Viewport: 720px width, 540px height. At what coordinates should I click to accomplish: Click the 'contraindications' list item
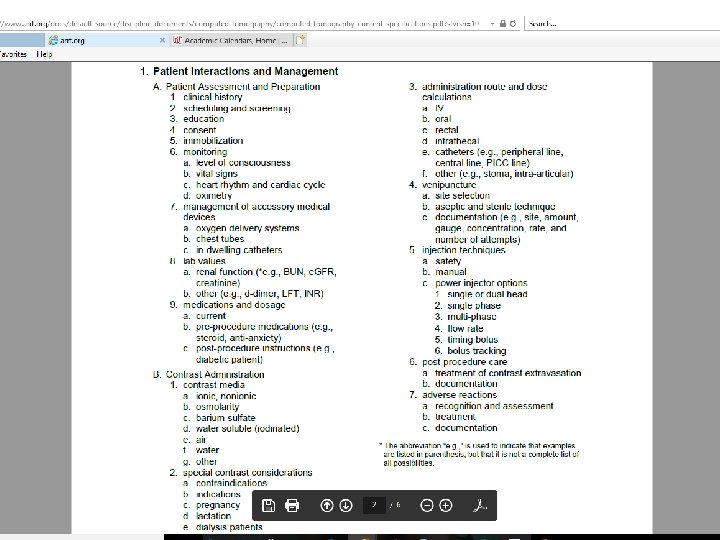(x=231, y=483)
